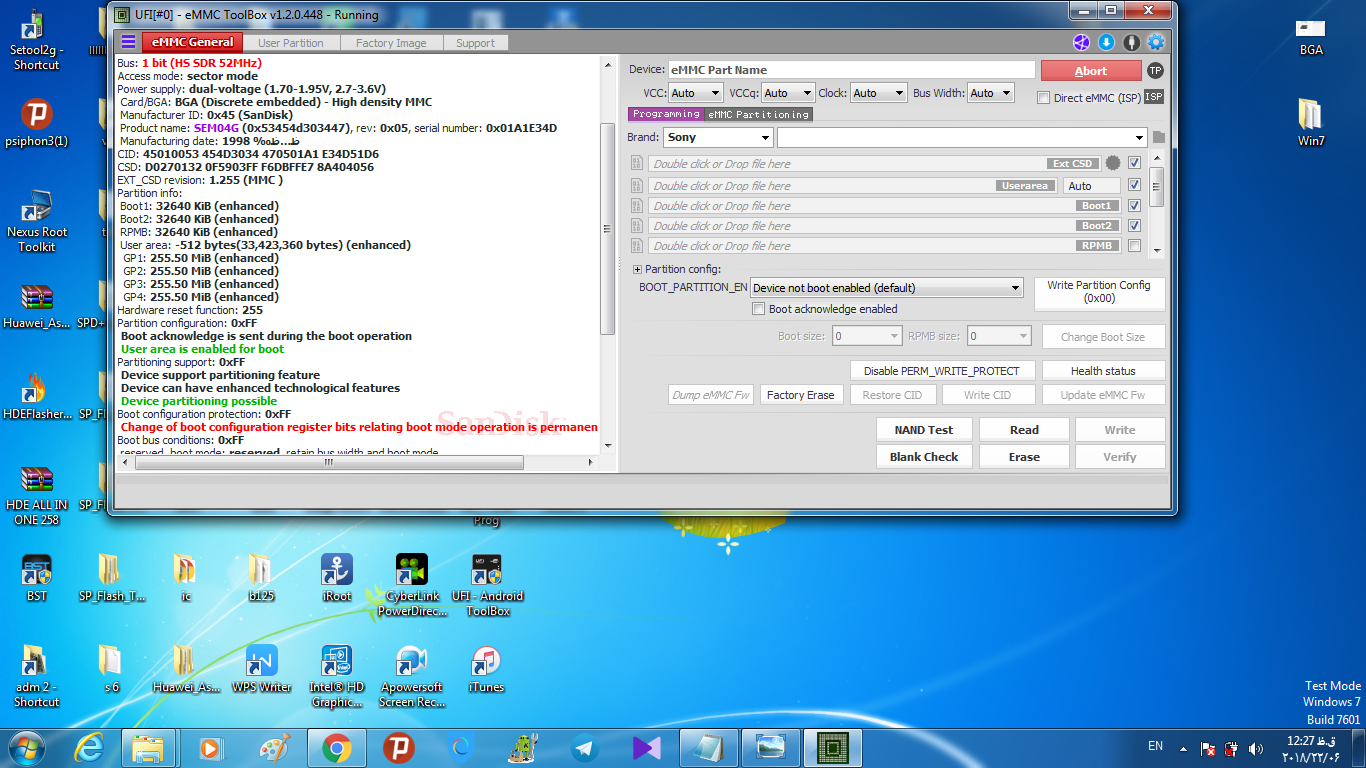Image resolution: width=1366 pixels, height=768 pixels.
Task: Click the file icon of RPMB row
Action: [x=637, y=246]
